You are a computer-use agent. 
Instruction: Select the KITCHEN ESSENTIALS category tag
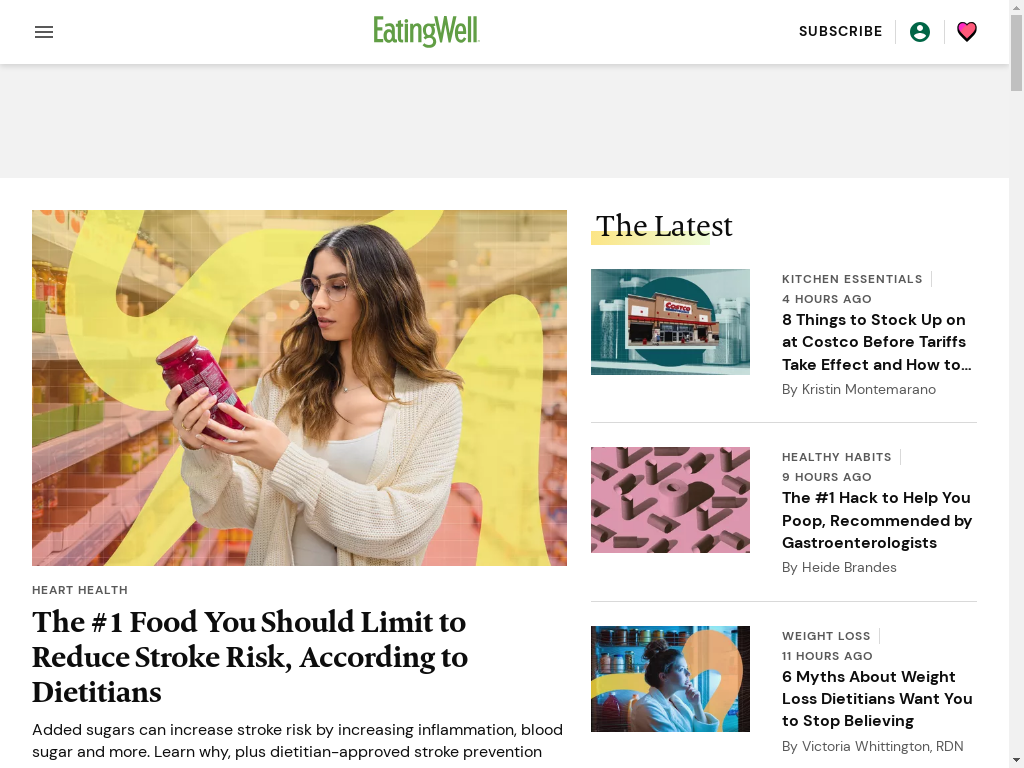pyautogui.click(x=852, y=279)
